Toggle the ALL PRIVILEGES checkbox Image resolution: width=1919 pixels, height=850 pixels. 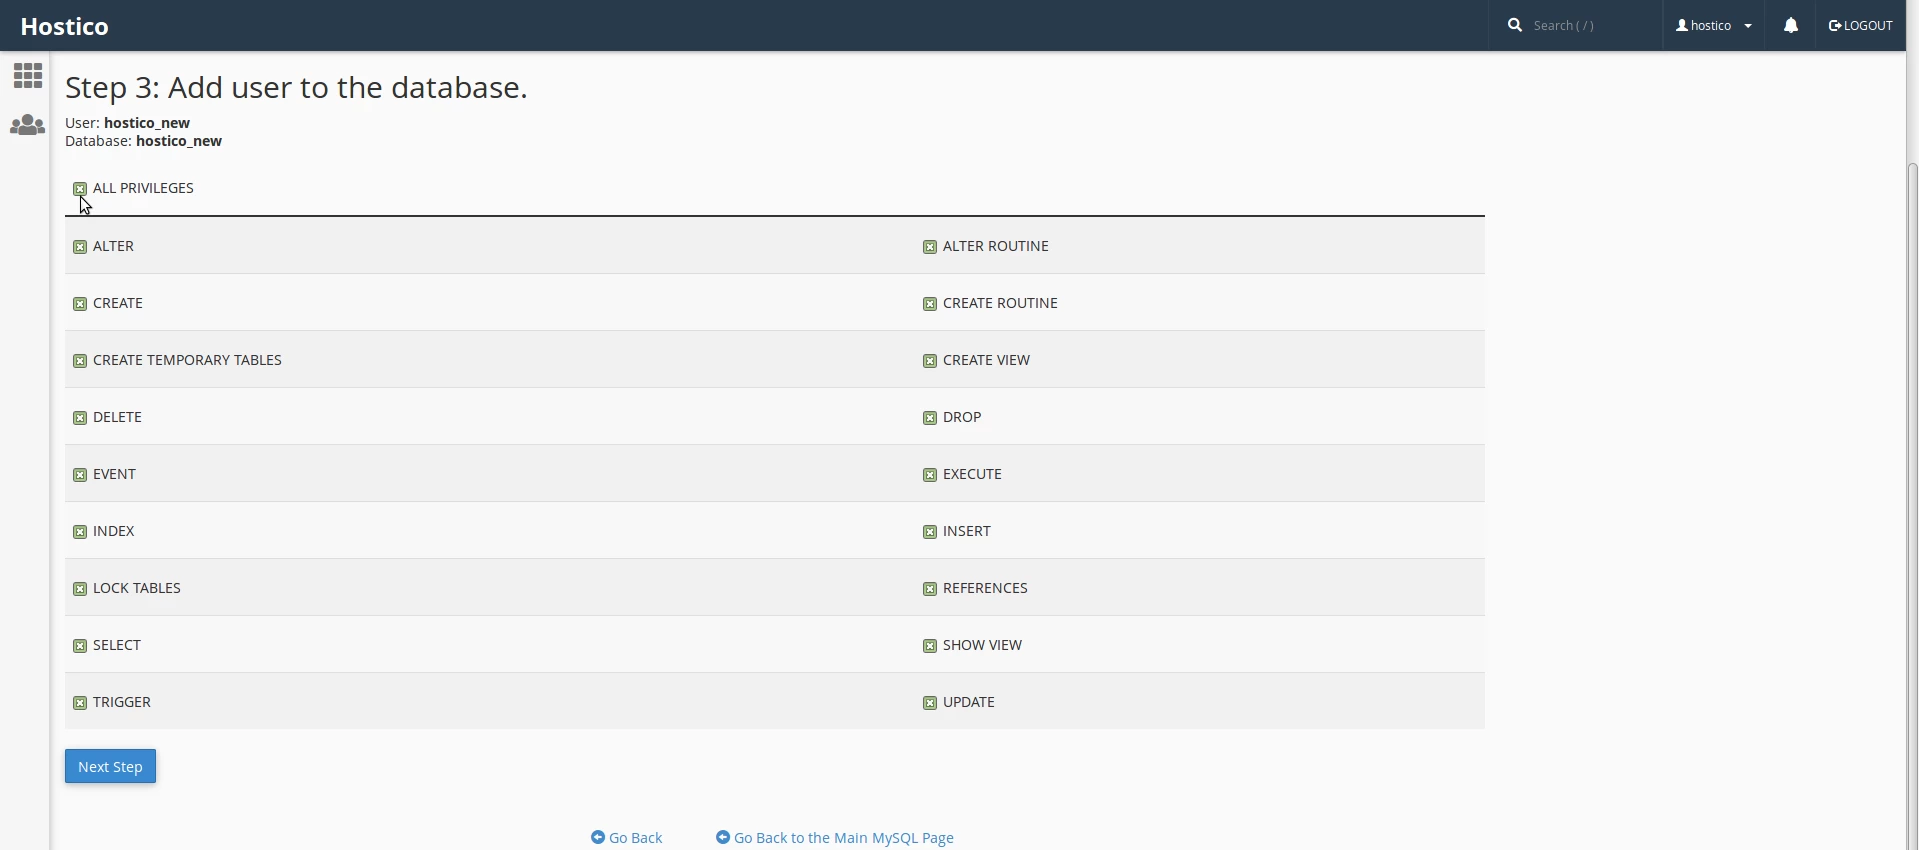(80, 189)
